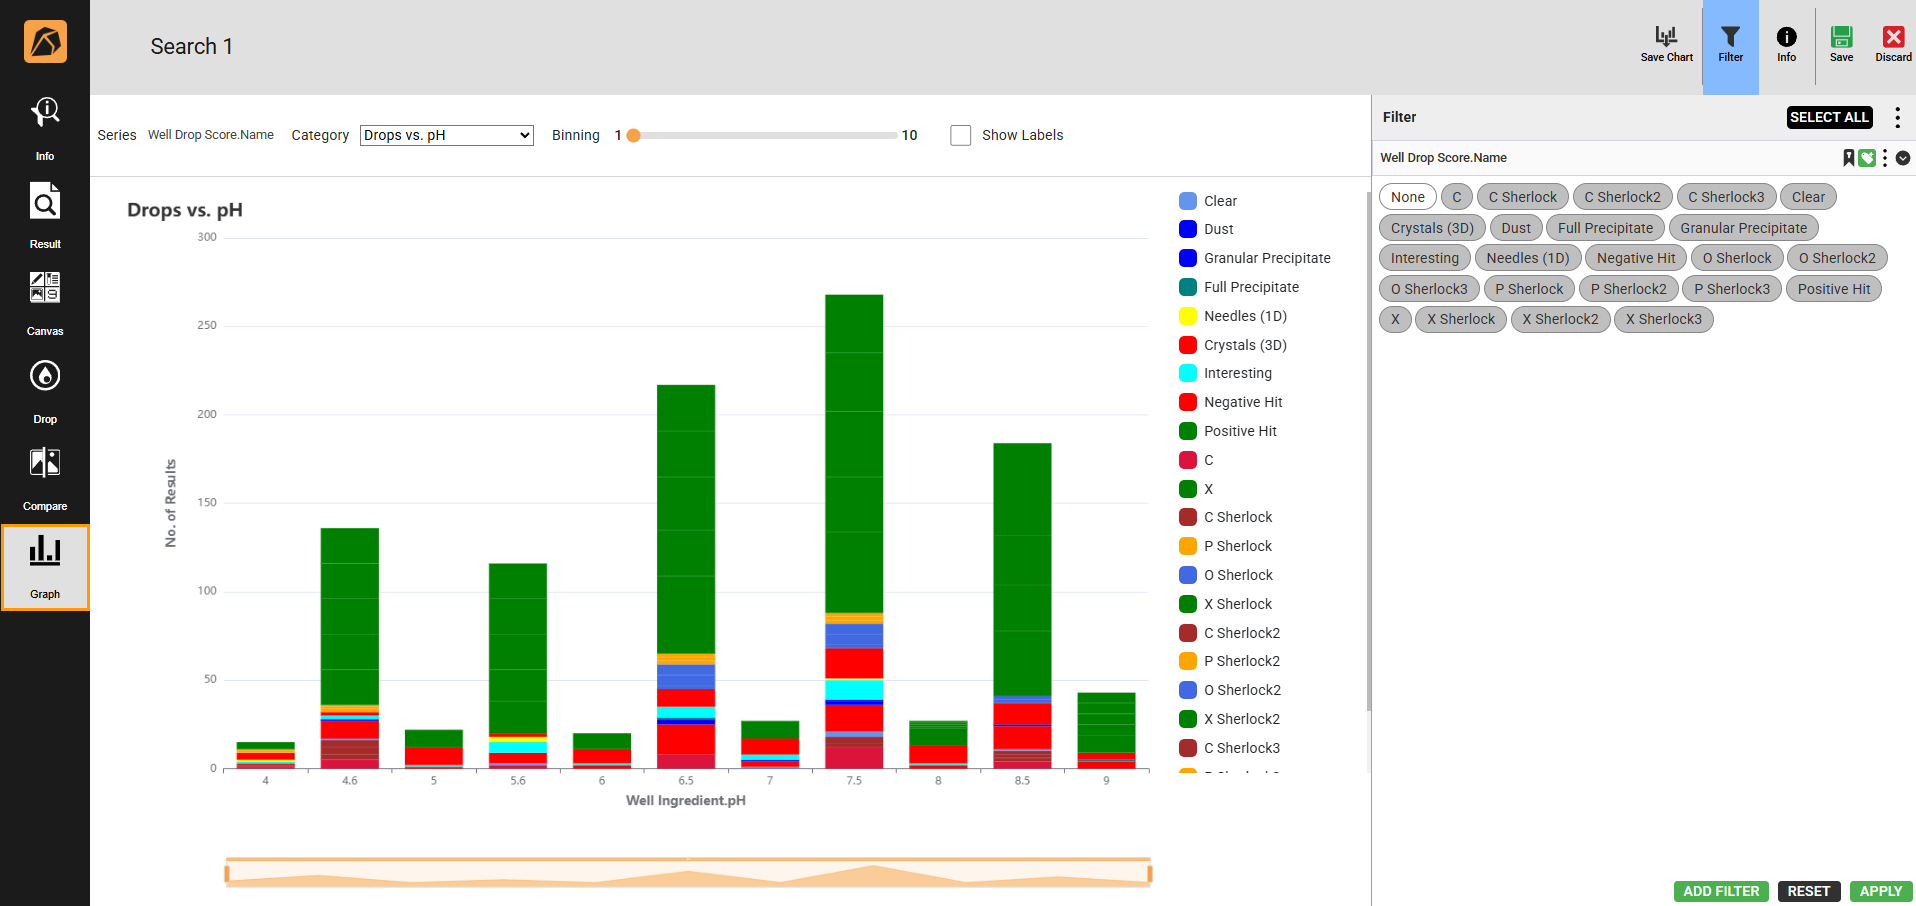Image resolution: width=1916 pixels, height=906 pixels.
Task: Go to the Drop view
Action: coord(45,390)
